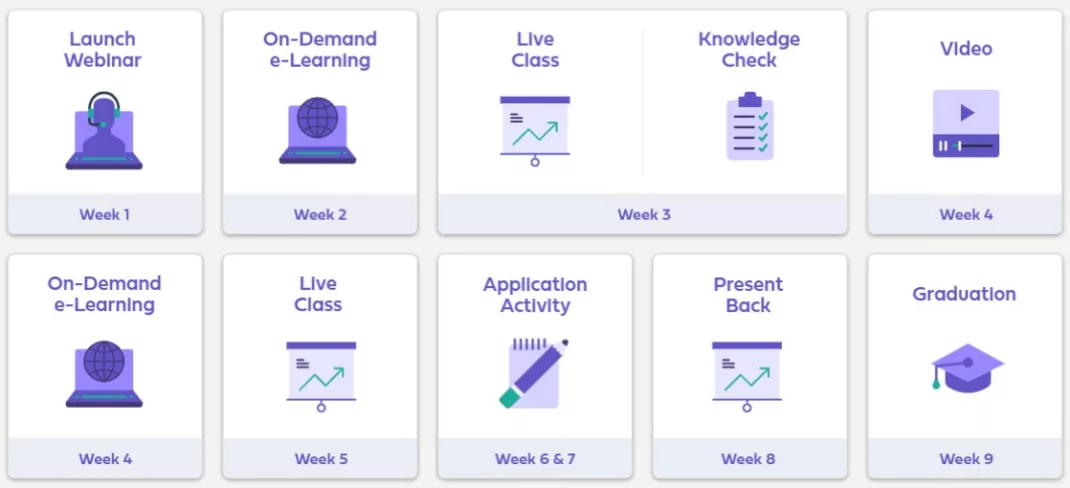Click the Week 1 footer label
Image resolution: width=1070 pixels, height=488 pixels.
[x=104, y=214]
